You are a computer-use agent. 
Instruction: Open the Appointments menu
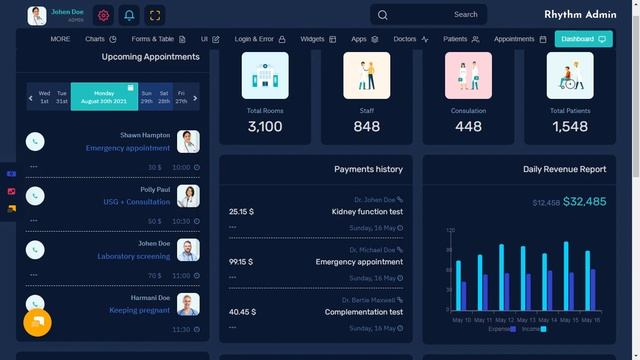tap(520, 39)
